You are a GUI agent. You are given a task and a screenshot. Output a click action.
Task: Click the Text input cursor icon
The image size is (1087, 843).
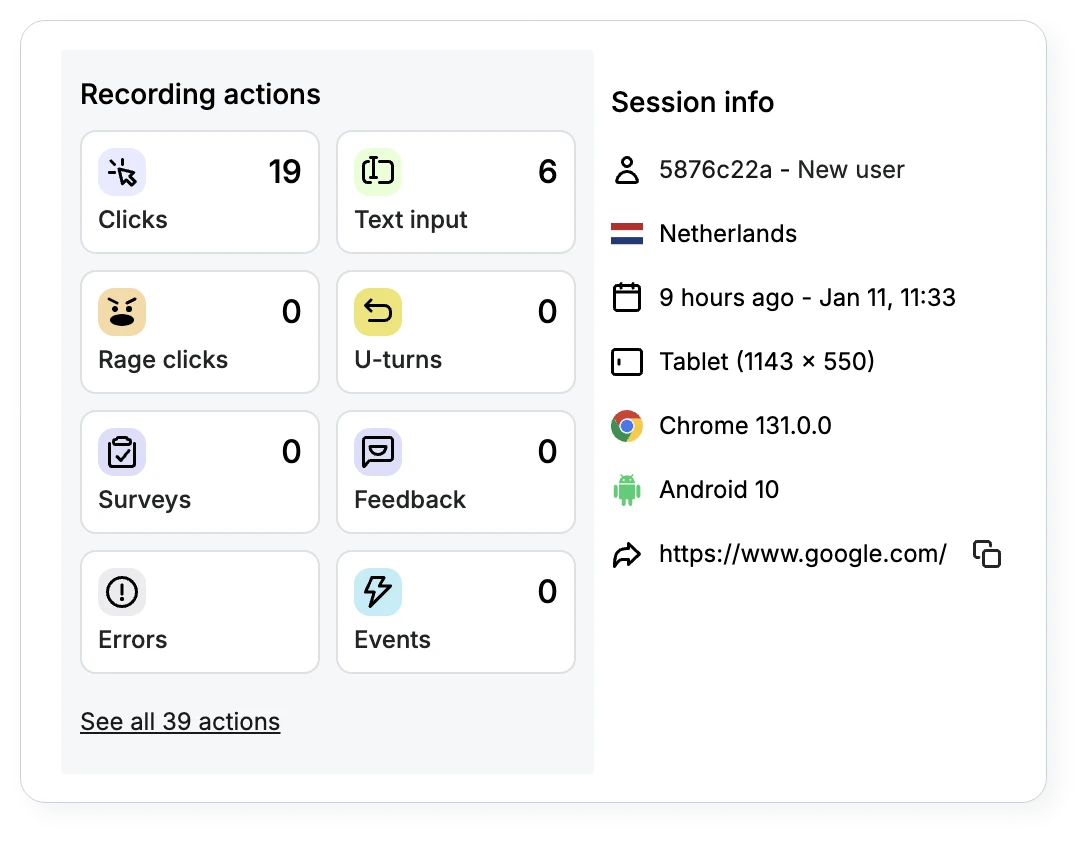pyautogui.click(x=378, y=172)
